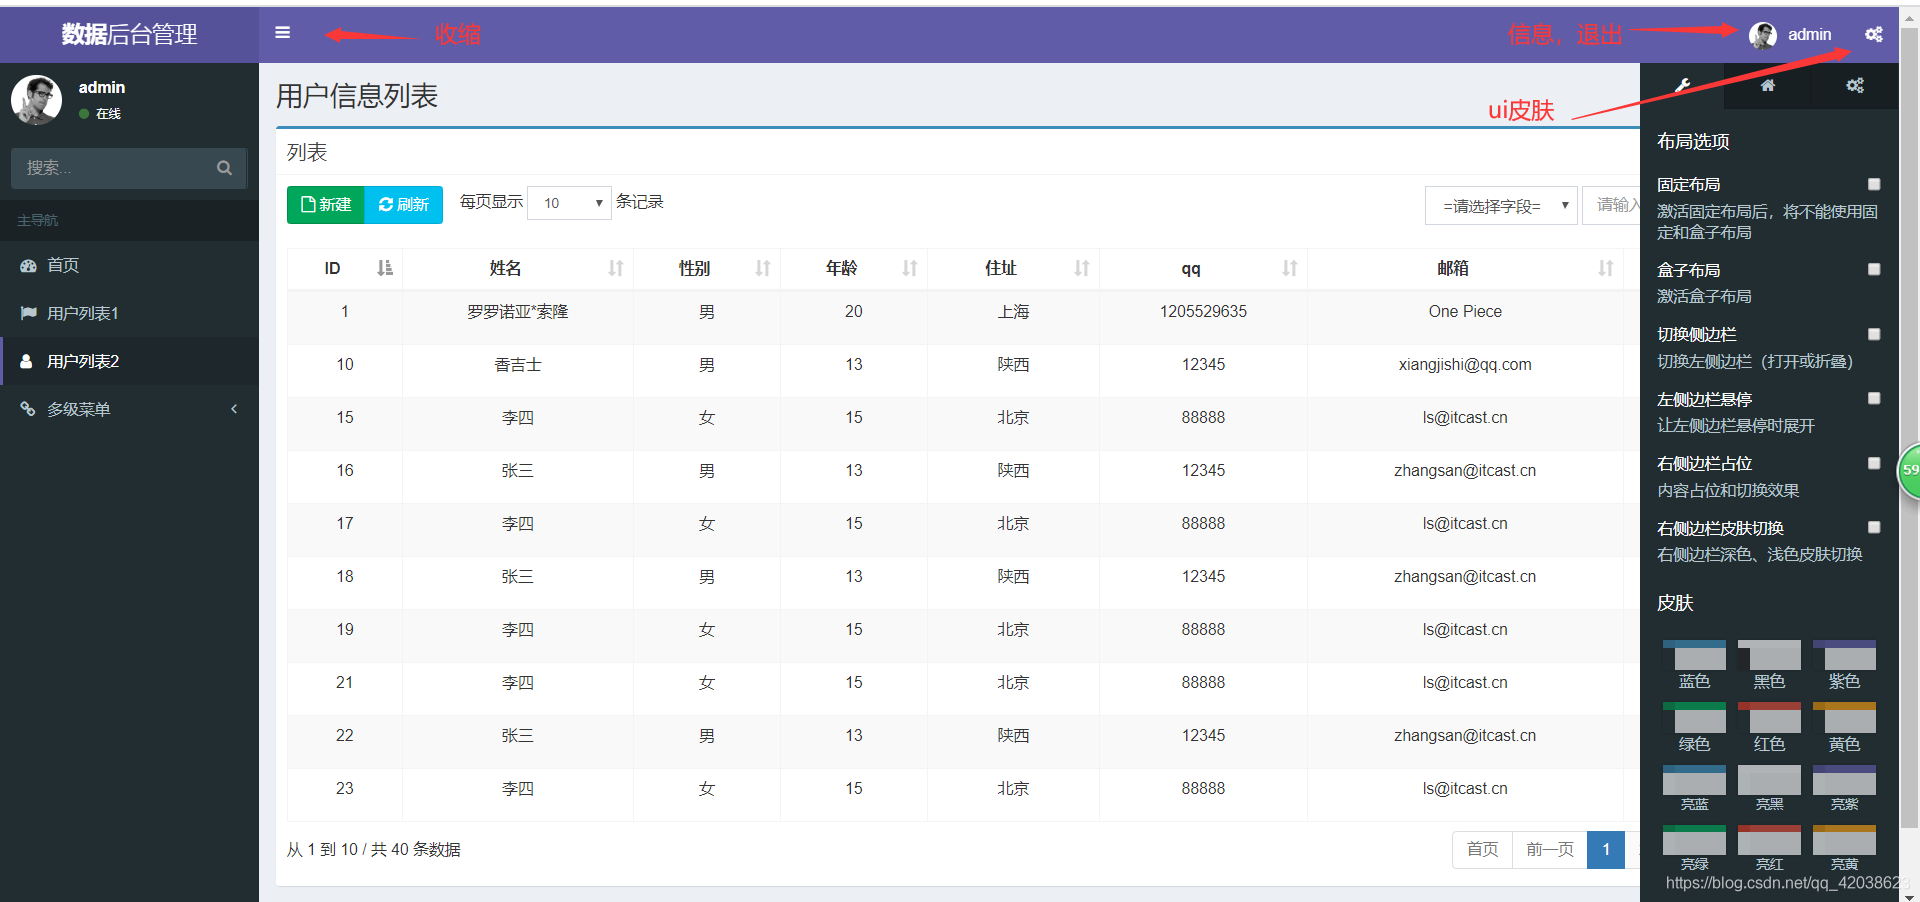Image resolution: width=1920 pixels, height=902 pixels.
Task: Click the green circular 59 badge
Action: click(x=1909, y=470)
